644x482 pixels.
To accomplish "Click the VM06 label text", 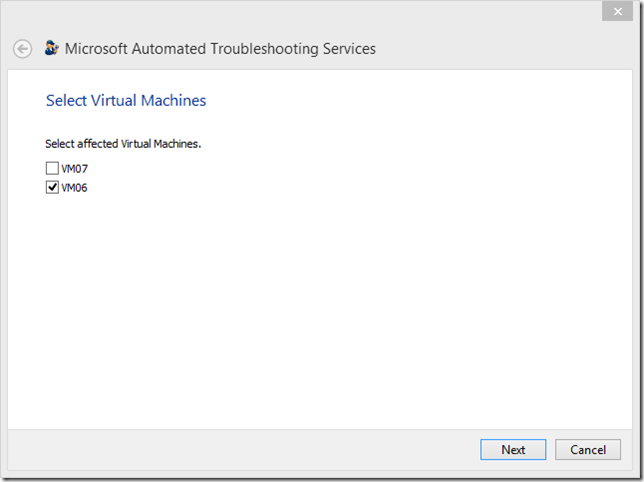I will (74, 188).
